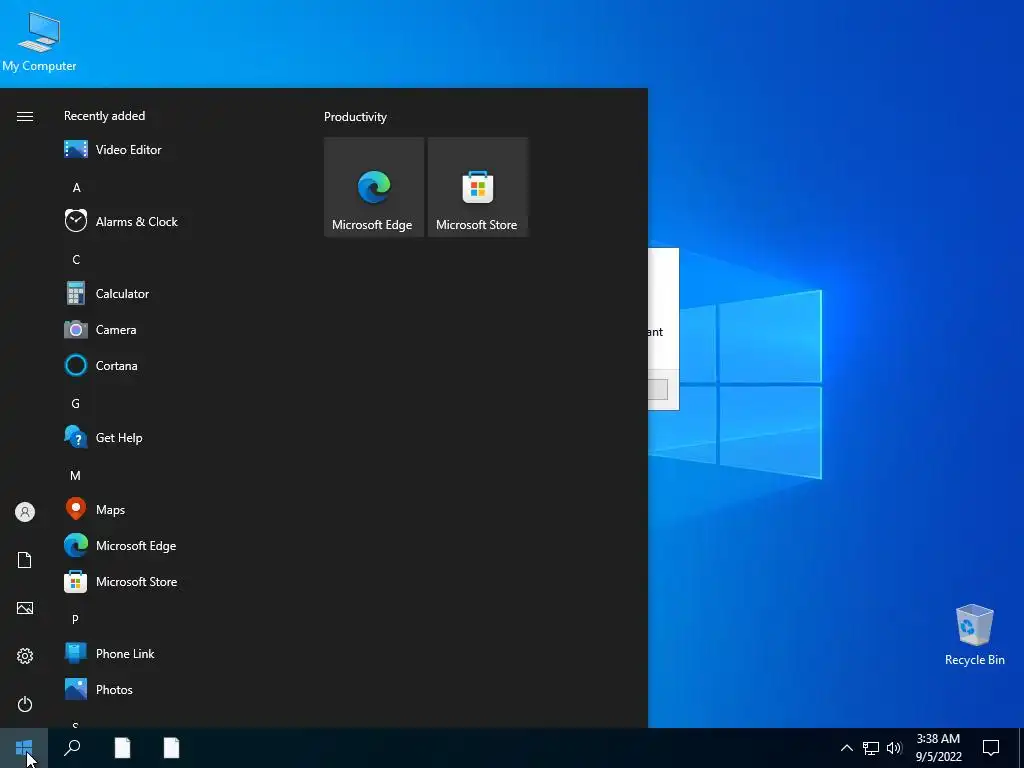Open Pictures from Start sidebar

tap(25, 608)
